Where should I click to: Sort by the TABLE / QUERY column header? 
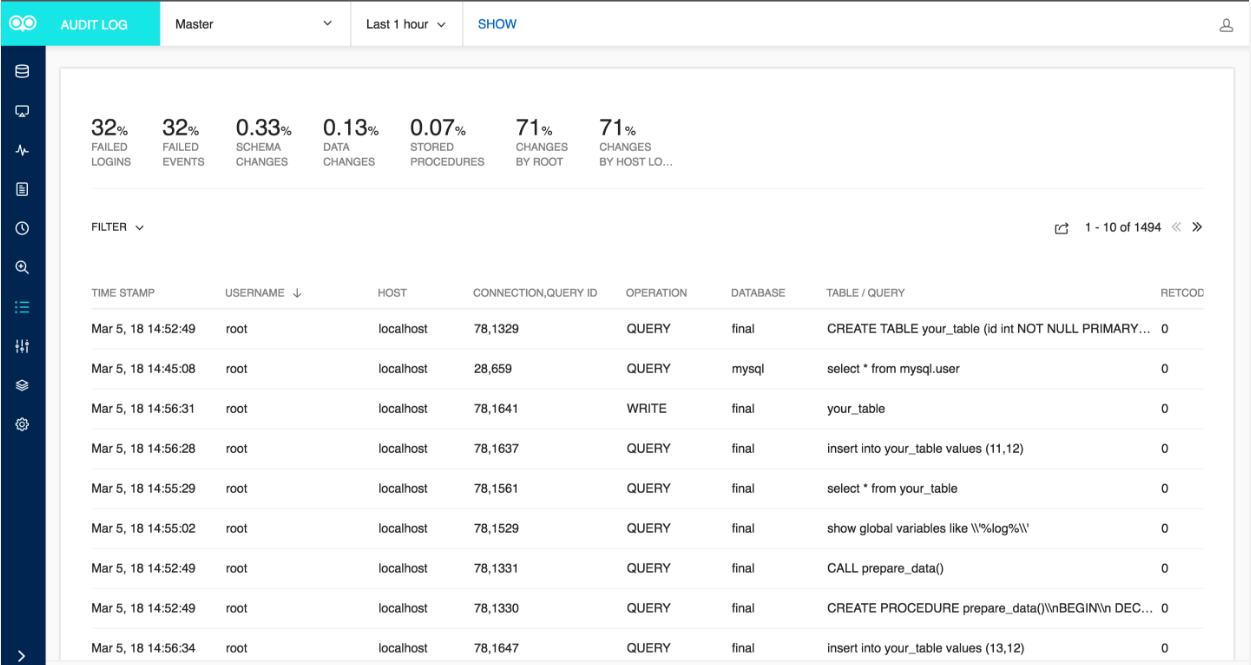coord(865,293)
